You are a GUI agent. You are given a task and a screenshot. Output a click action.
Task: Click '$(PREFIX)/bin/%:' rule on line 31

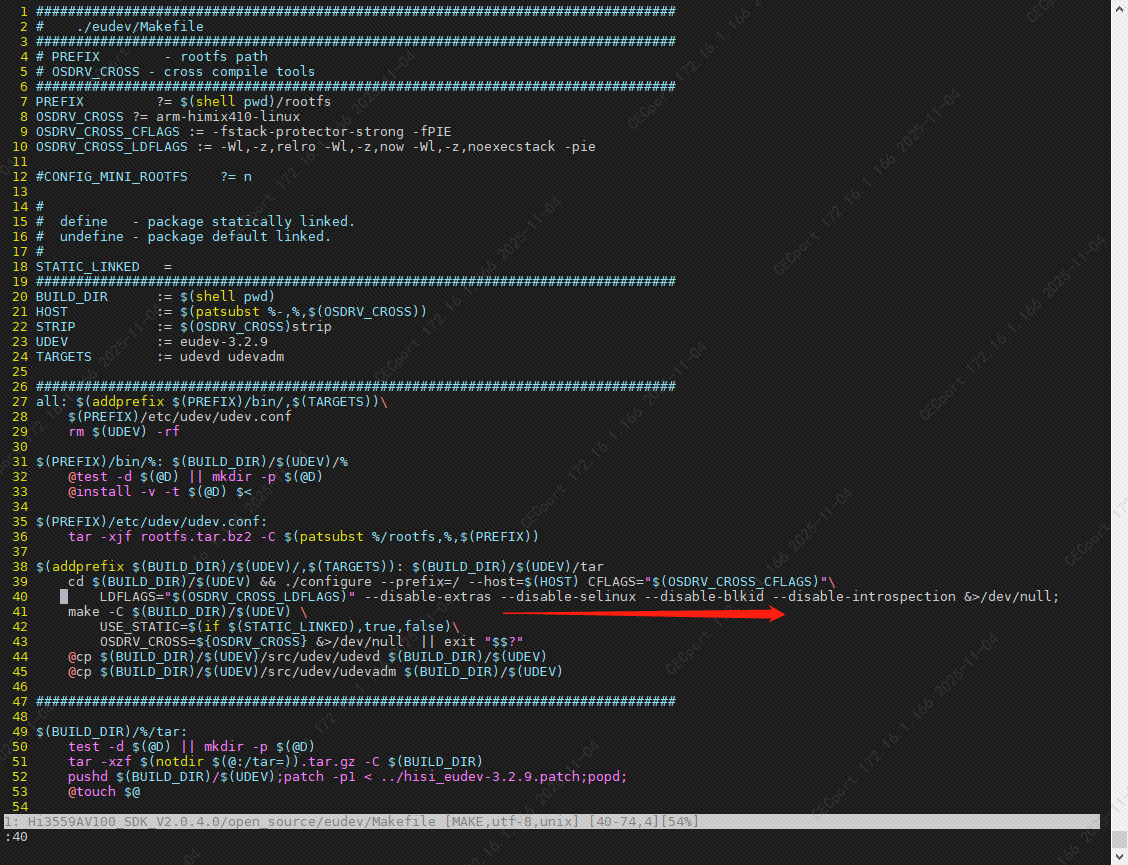pos(99,462)
